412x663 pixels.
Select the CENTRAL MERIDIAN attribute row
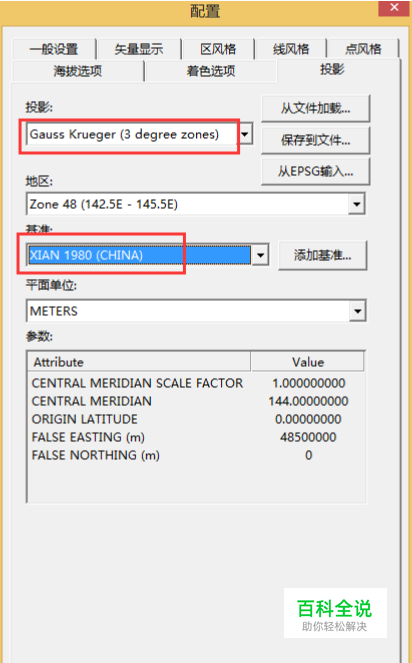[196, 401]
